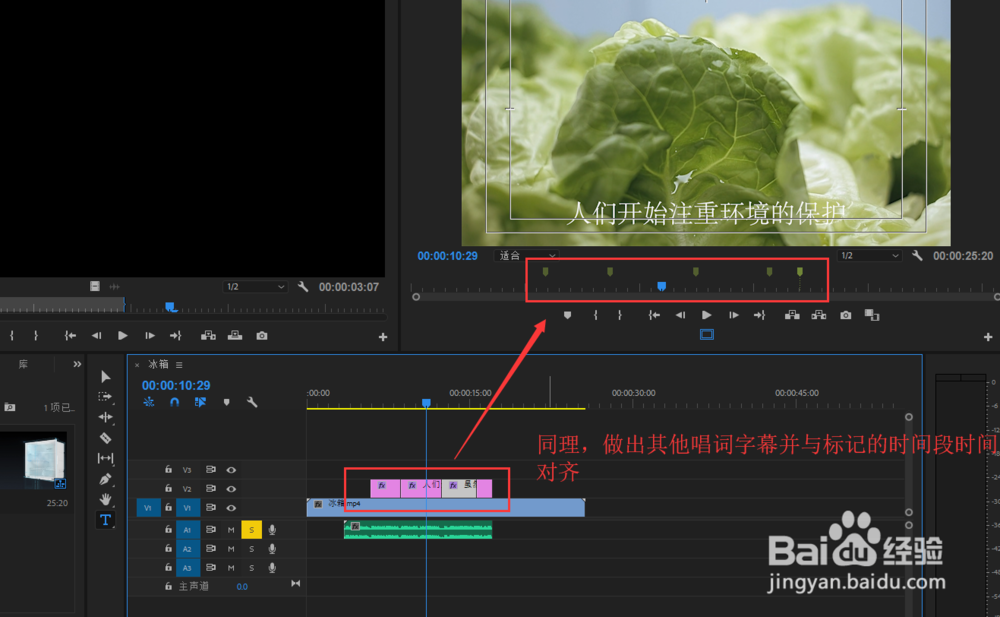Open Timeline Display Settings wrench icon

[252, 402]
